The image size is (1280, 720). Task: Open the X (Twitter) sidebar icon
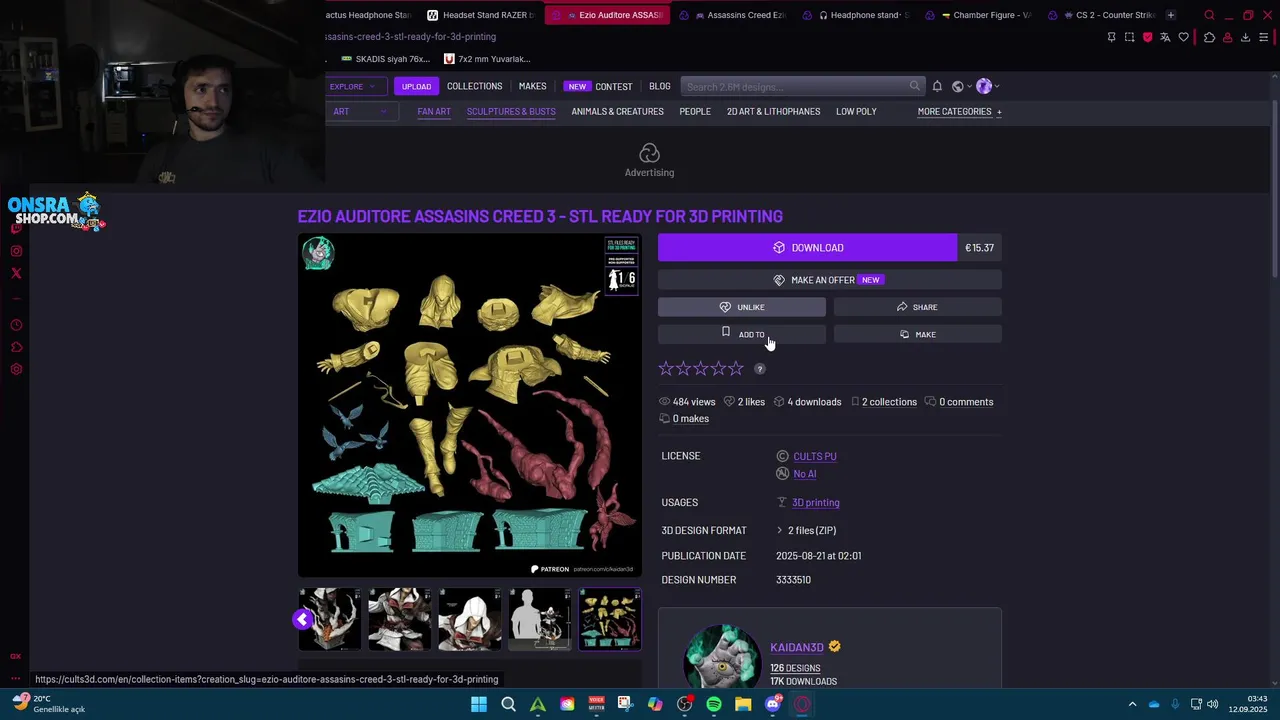16,273
